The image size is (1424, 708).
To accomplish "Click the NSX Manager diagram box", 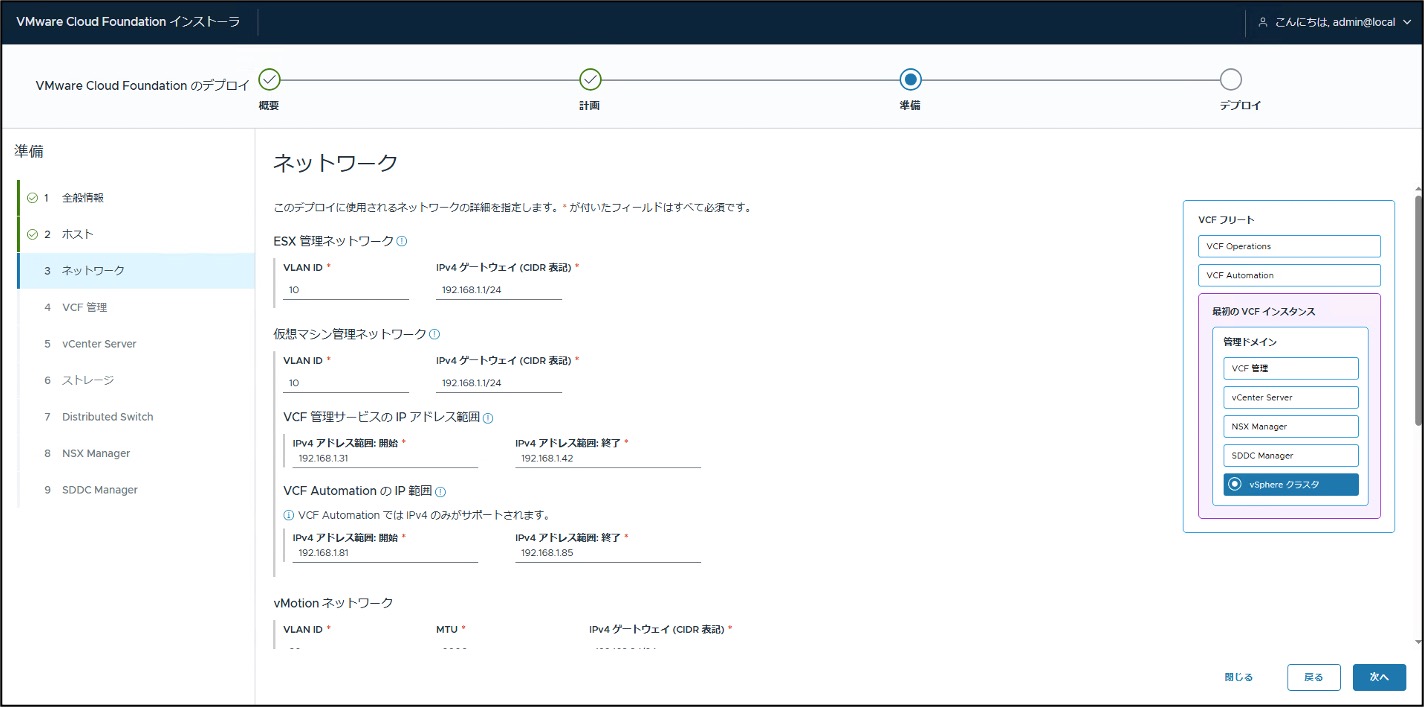I will point(1291,426).
